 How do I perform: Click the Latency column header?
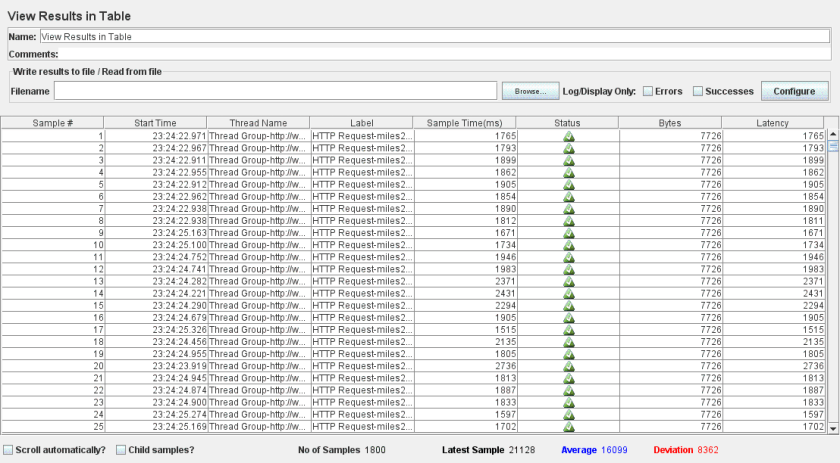point(774,122)
